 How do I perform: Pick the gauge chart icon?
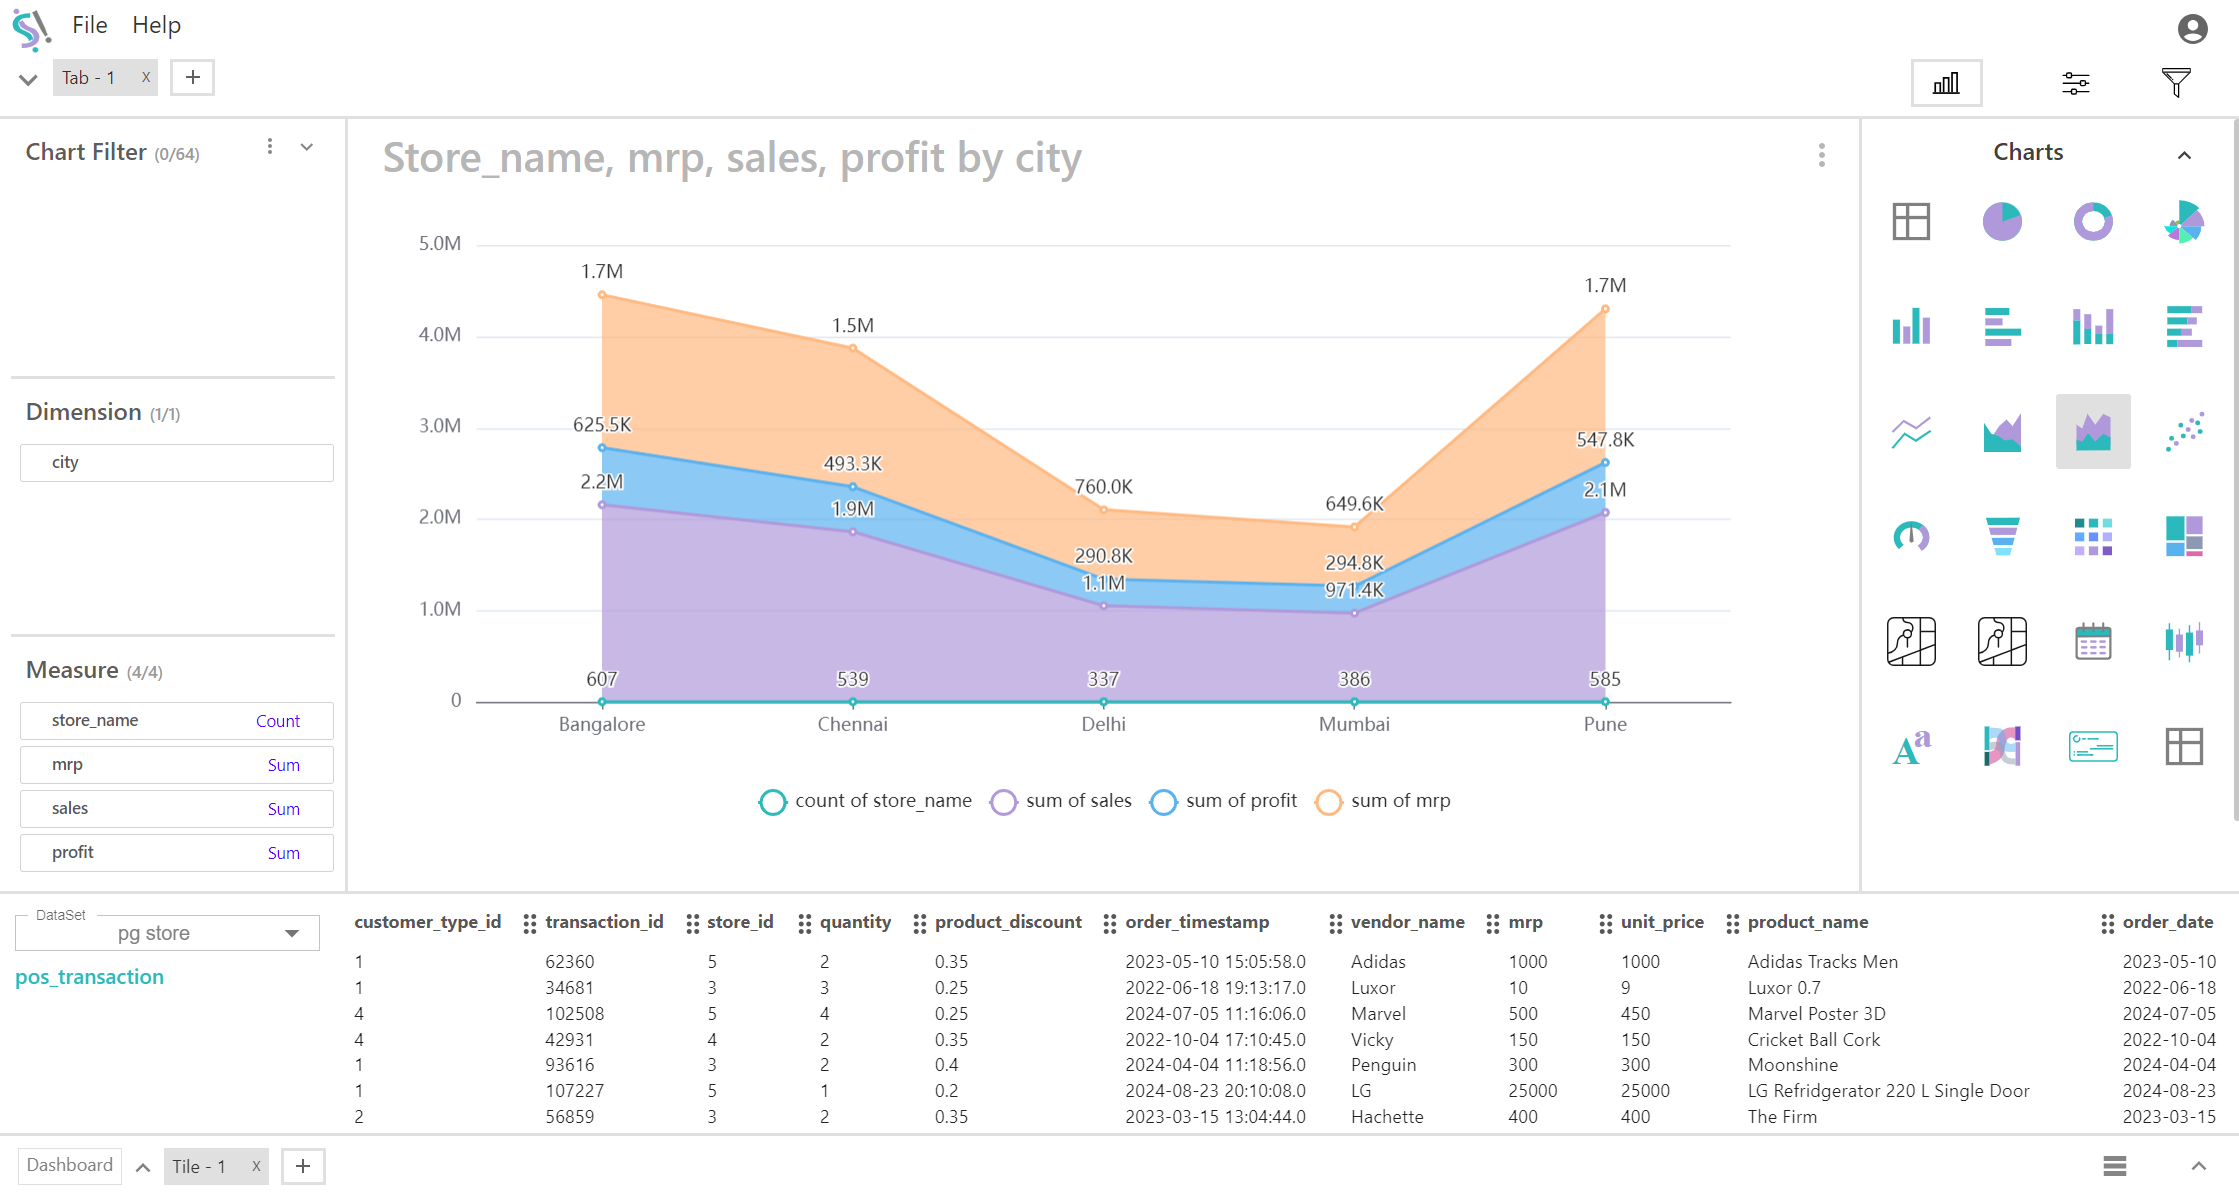1911,536
